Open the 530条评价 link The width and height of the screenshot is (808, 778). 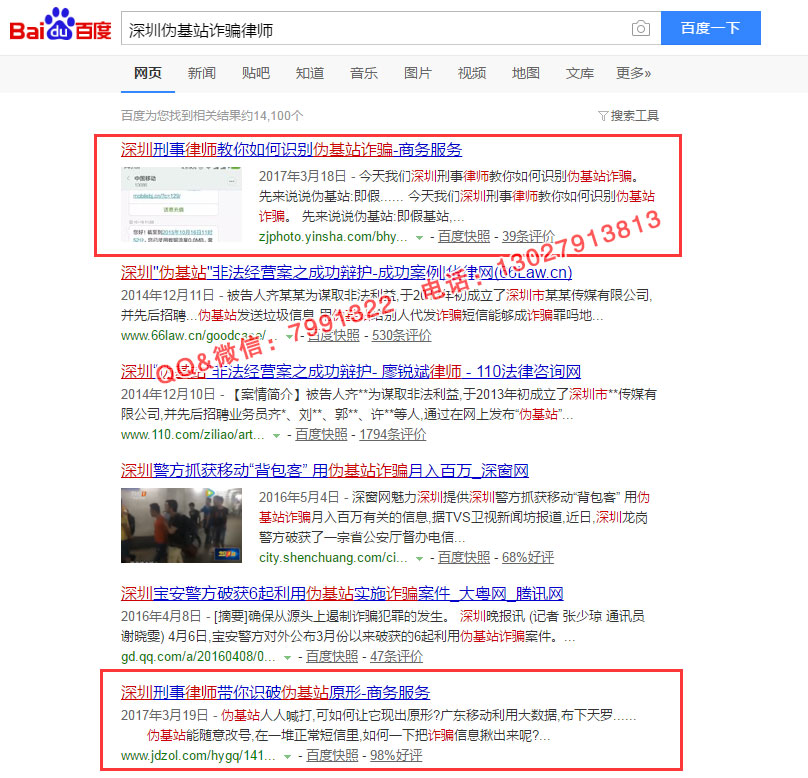click(x=401, y=335)
